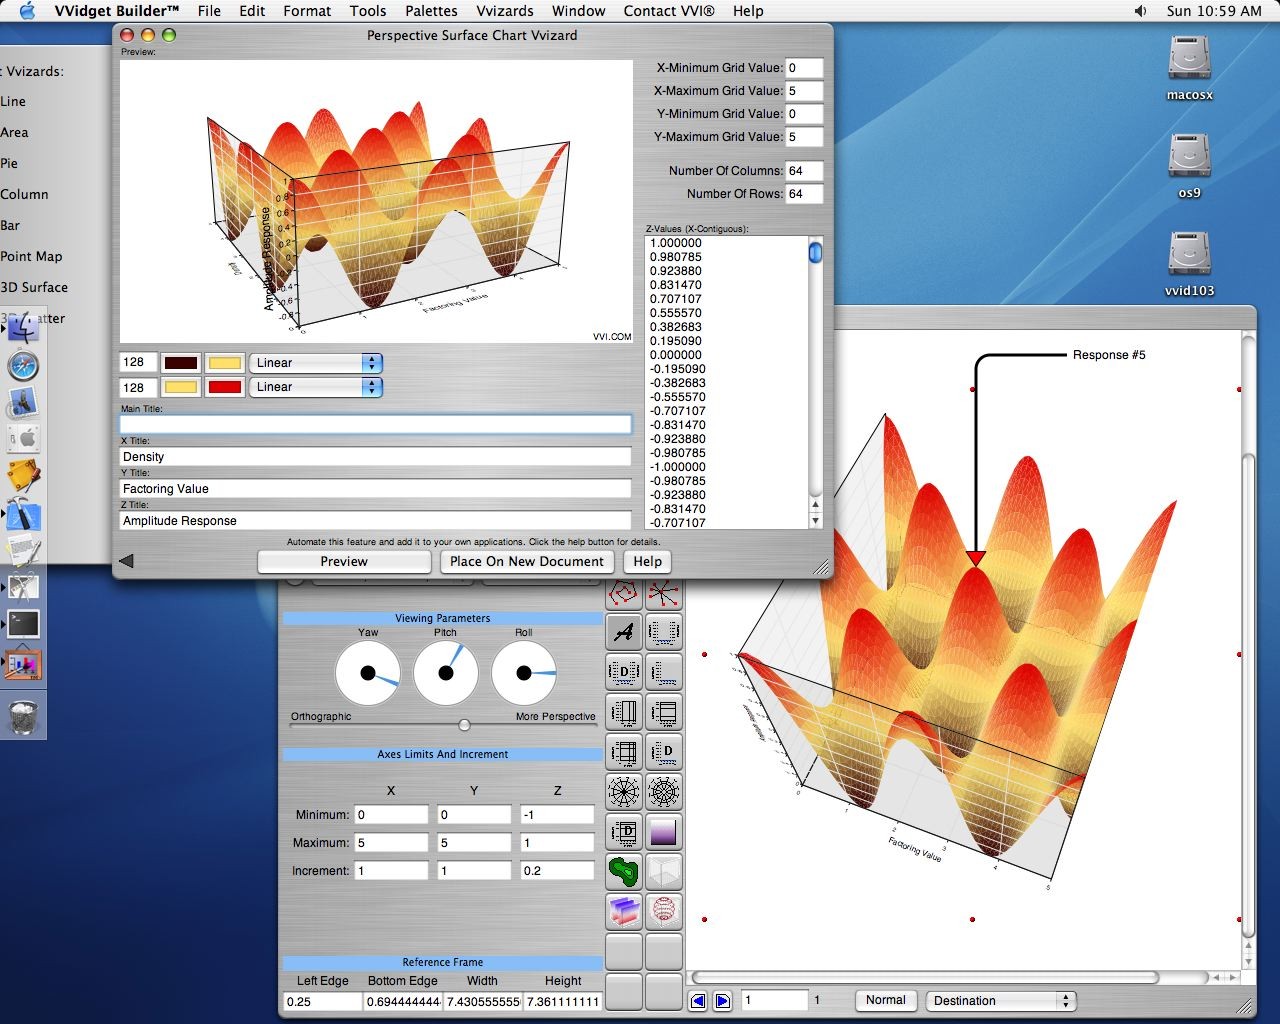1280x1024 pixels.
Task: Select Area in the Vvizards list
Action: point(14,132)
